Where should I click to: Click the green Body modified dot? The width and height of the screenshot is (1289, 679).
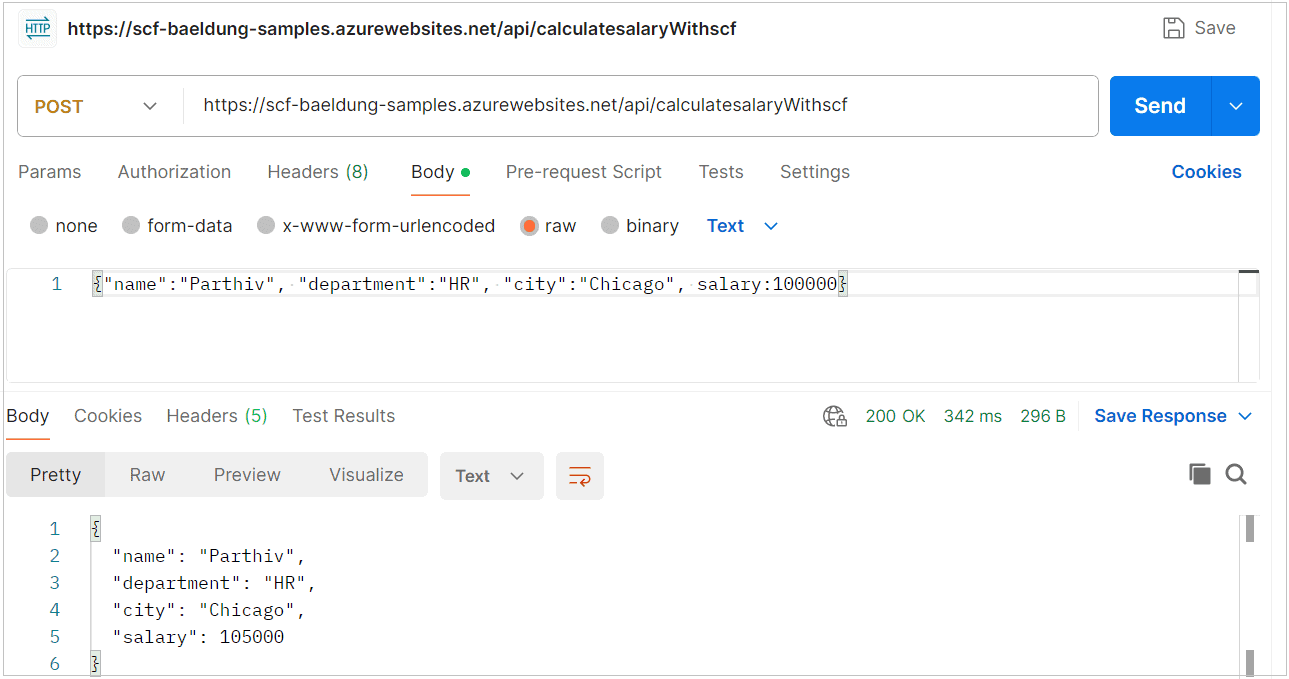pyautogui.click(x=465, y=172)
